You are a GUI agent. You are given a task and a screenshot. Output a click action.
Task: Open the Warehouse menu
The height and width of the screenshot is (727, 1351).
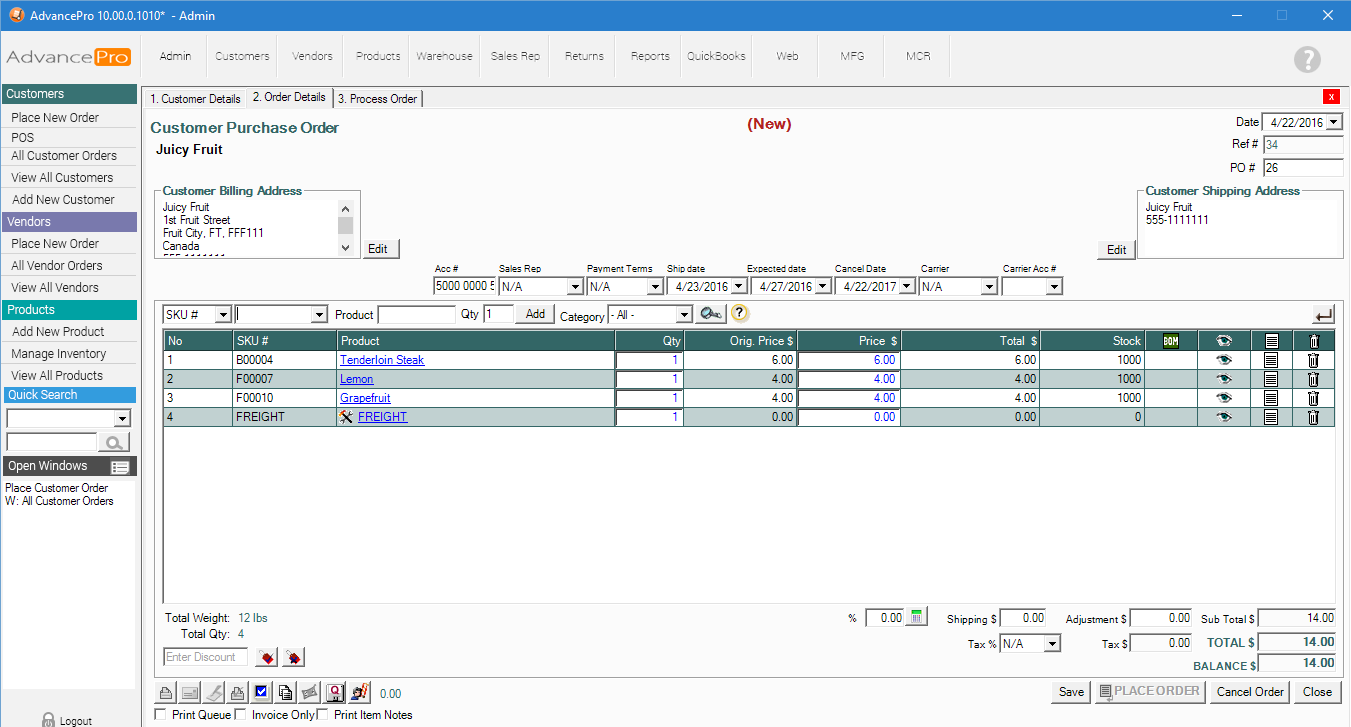[x=444, y=56]
